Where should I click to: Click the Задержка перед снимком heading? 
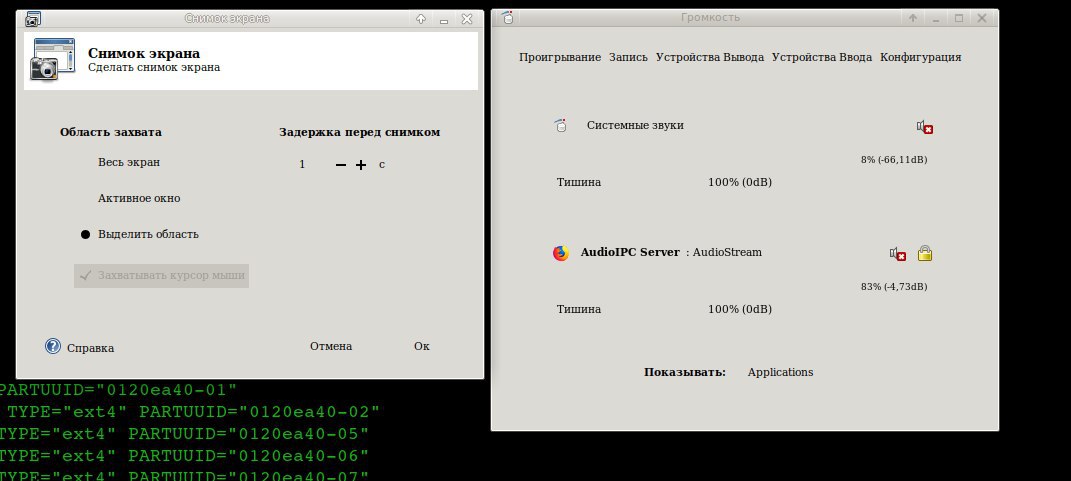359,133
